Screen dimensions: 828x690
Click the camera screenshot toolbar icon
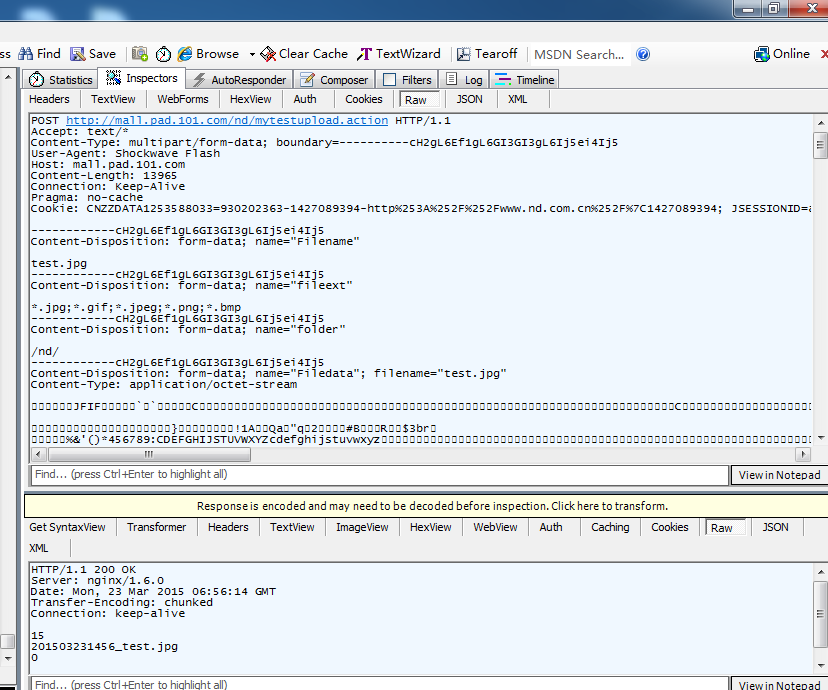140,54
